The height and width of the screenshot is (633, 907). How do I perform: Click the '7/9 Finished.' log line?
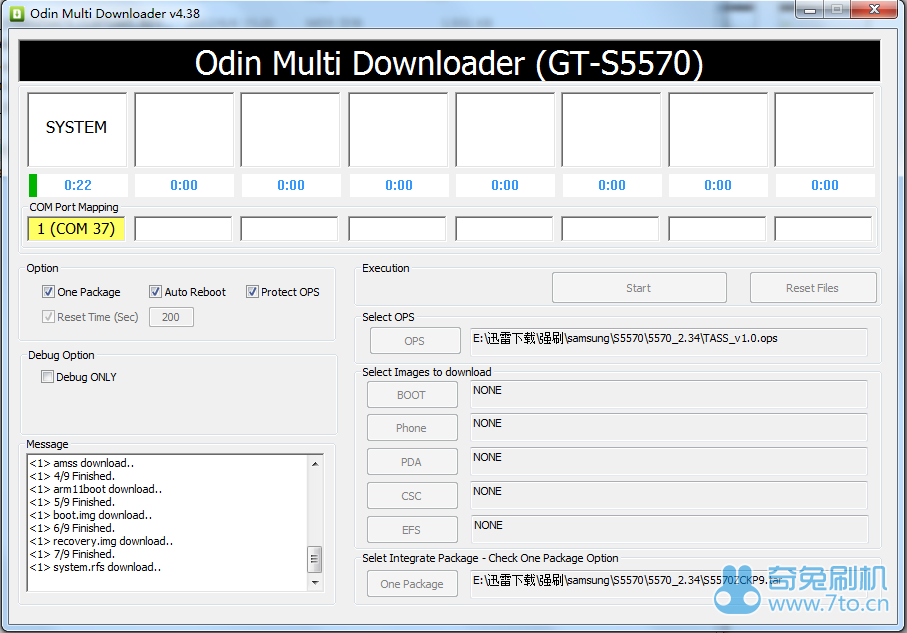point(72,554)
